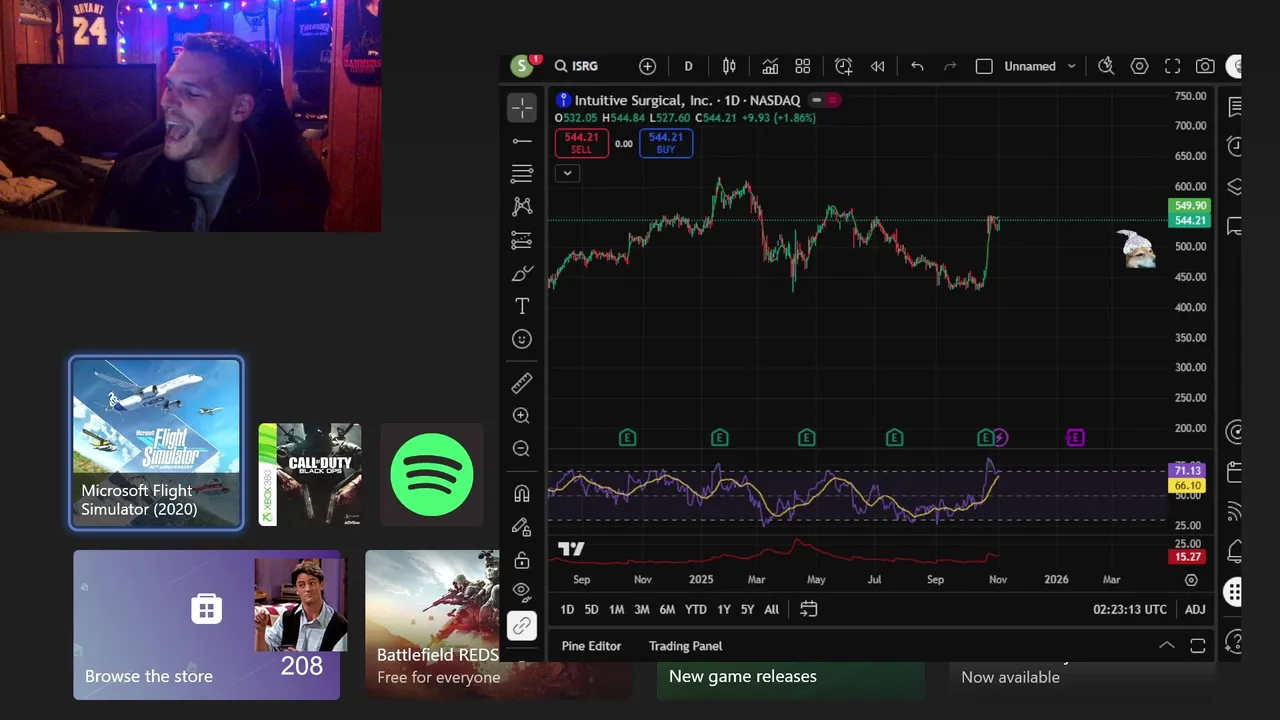This screenshot has height=720, width=1280.
Task: Hide all drawings with eye icon
Action: click(522, 592)
